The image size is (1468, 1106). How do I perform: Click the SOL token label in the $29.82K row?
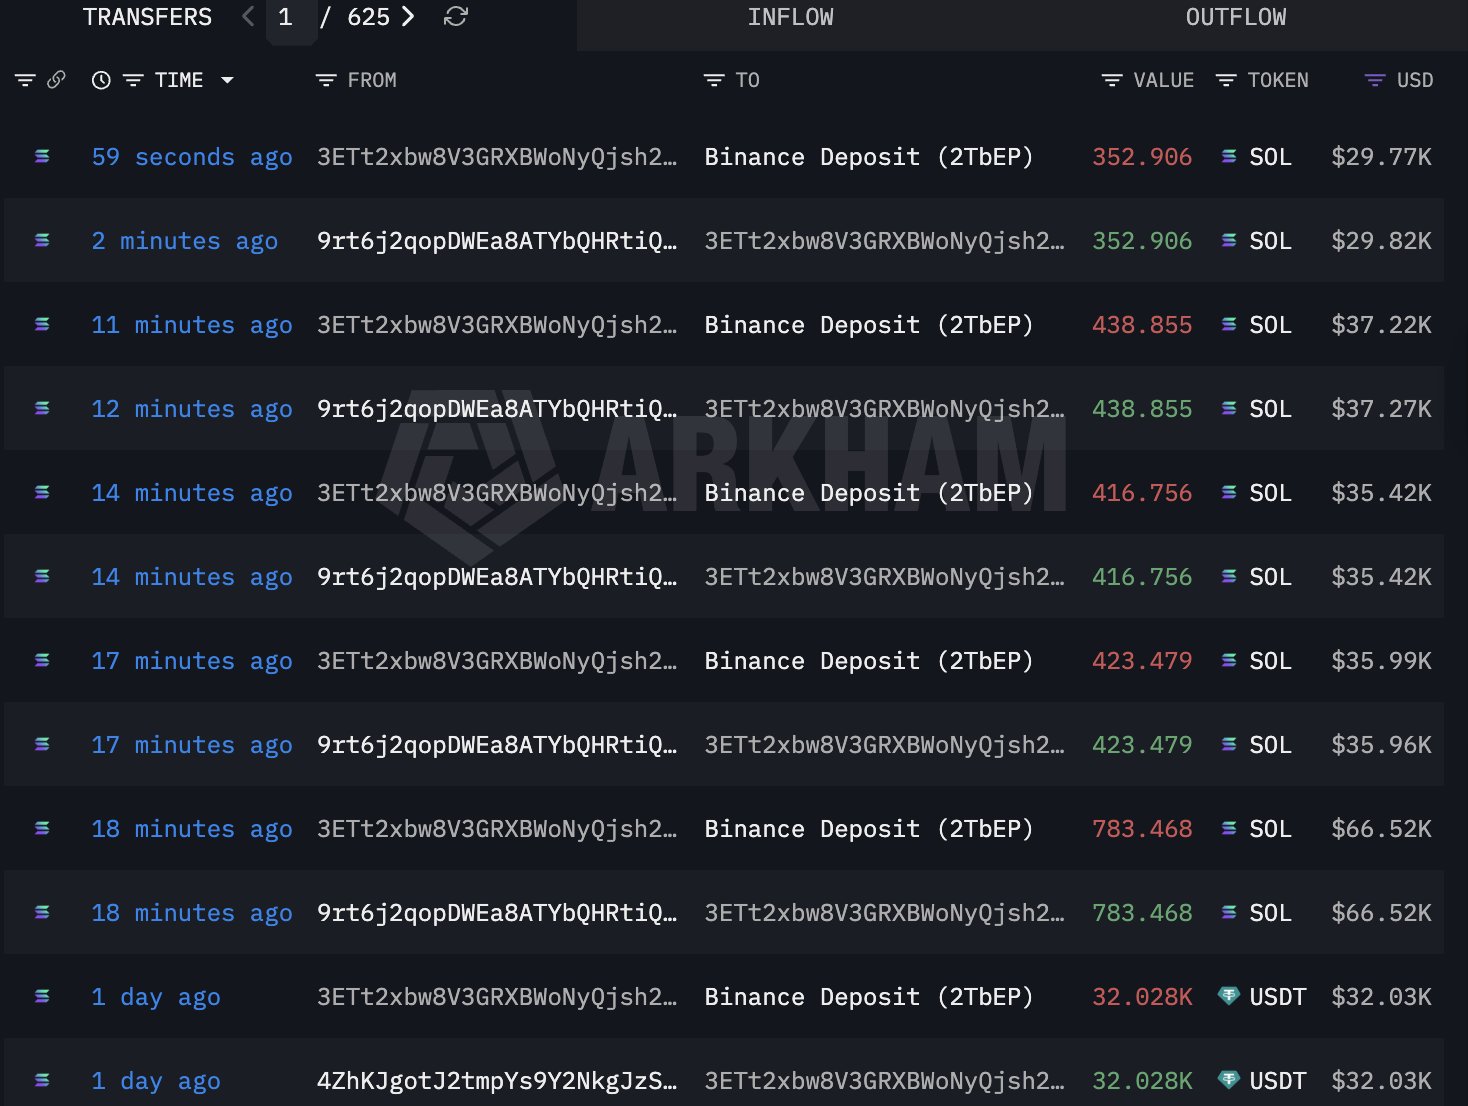tap(1270, 241)
